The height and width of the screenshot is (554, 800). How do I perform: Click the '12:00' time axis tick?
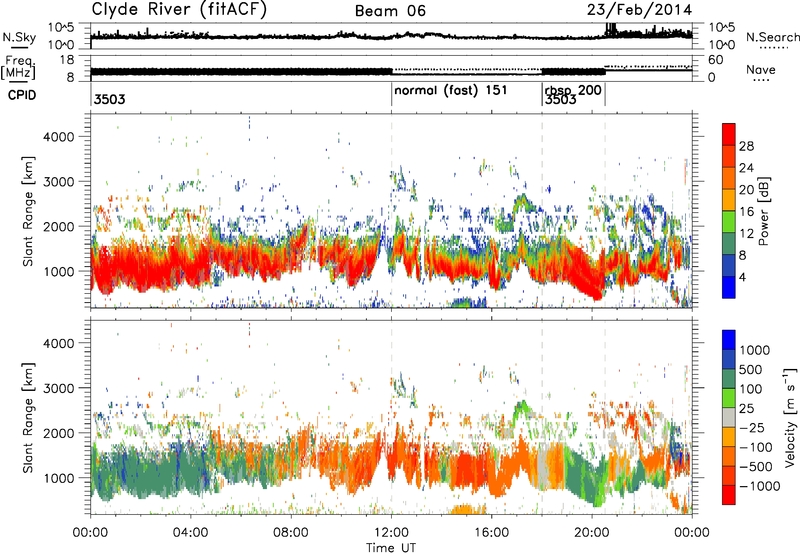tap(391, 533)
